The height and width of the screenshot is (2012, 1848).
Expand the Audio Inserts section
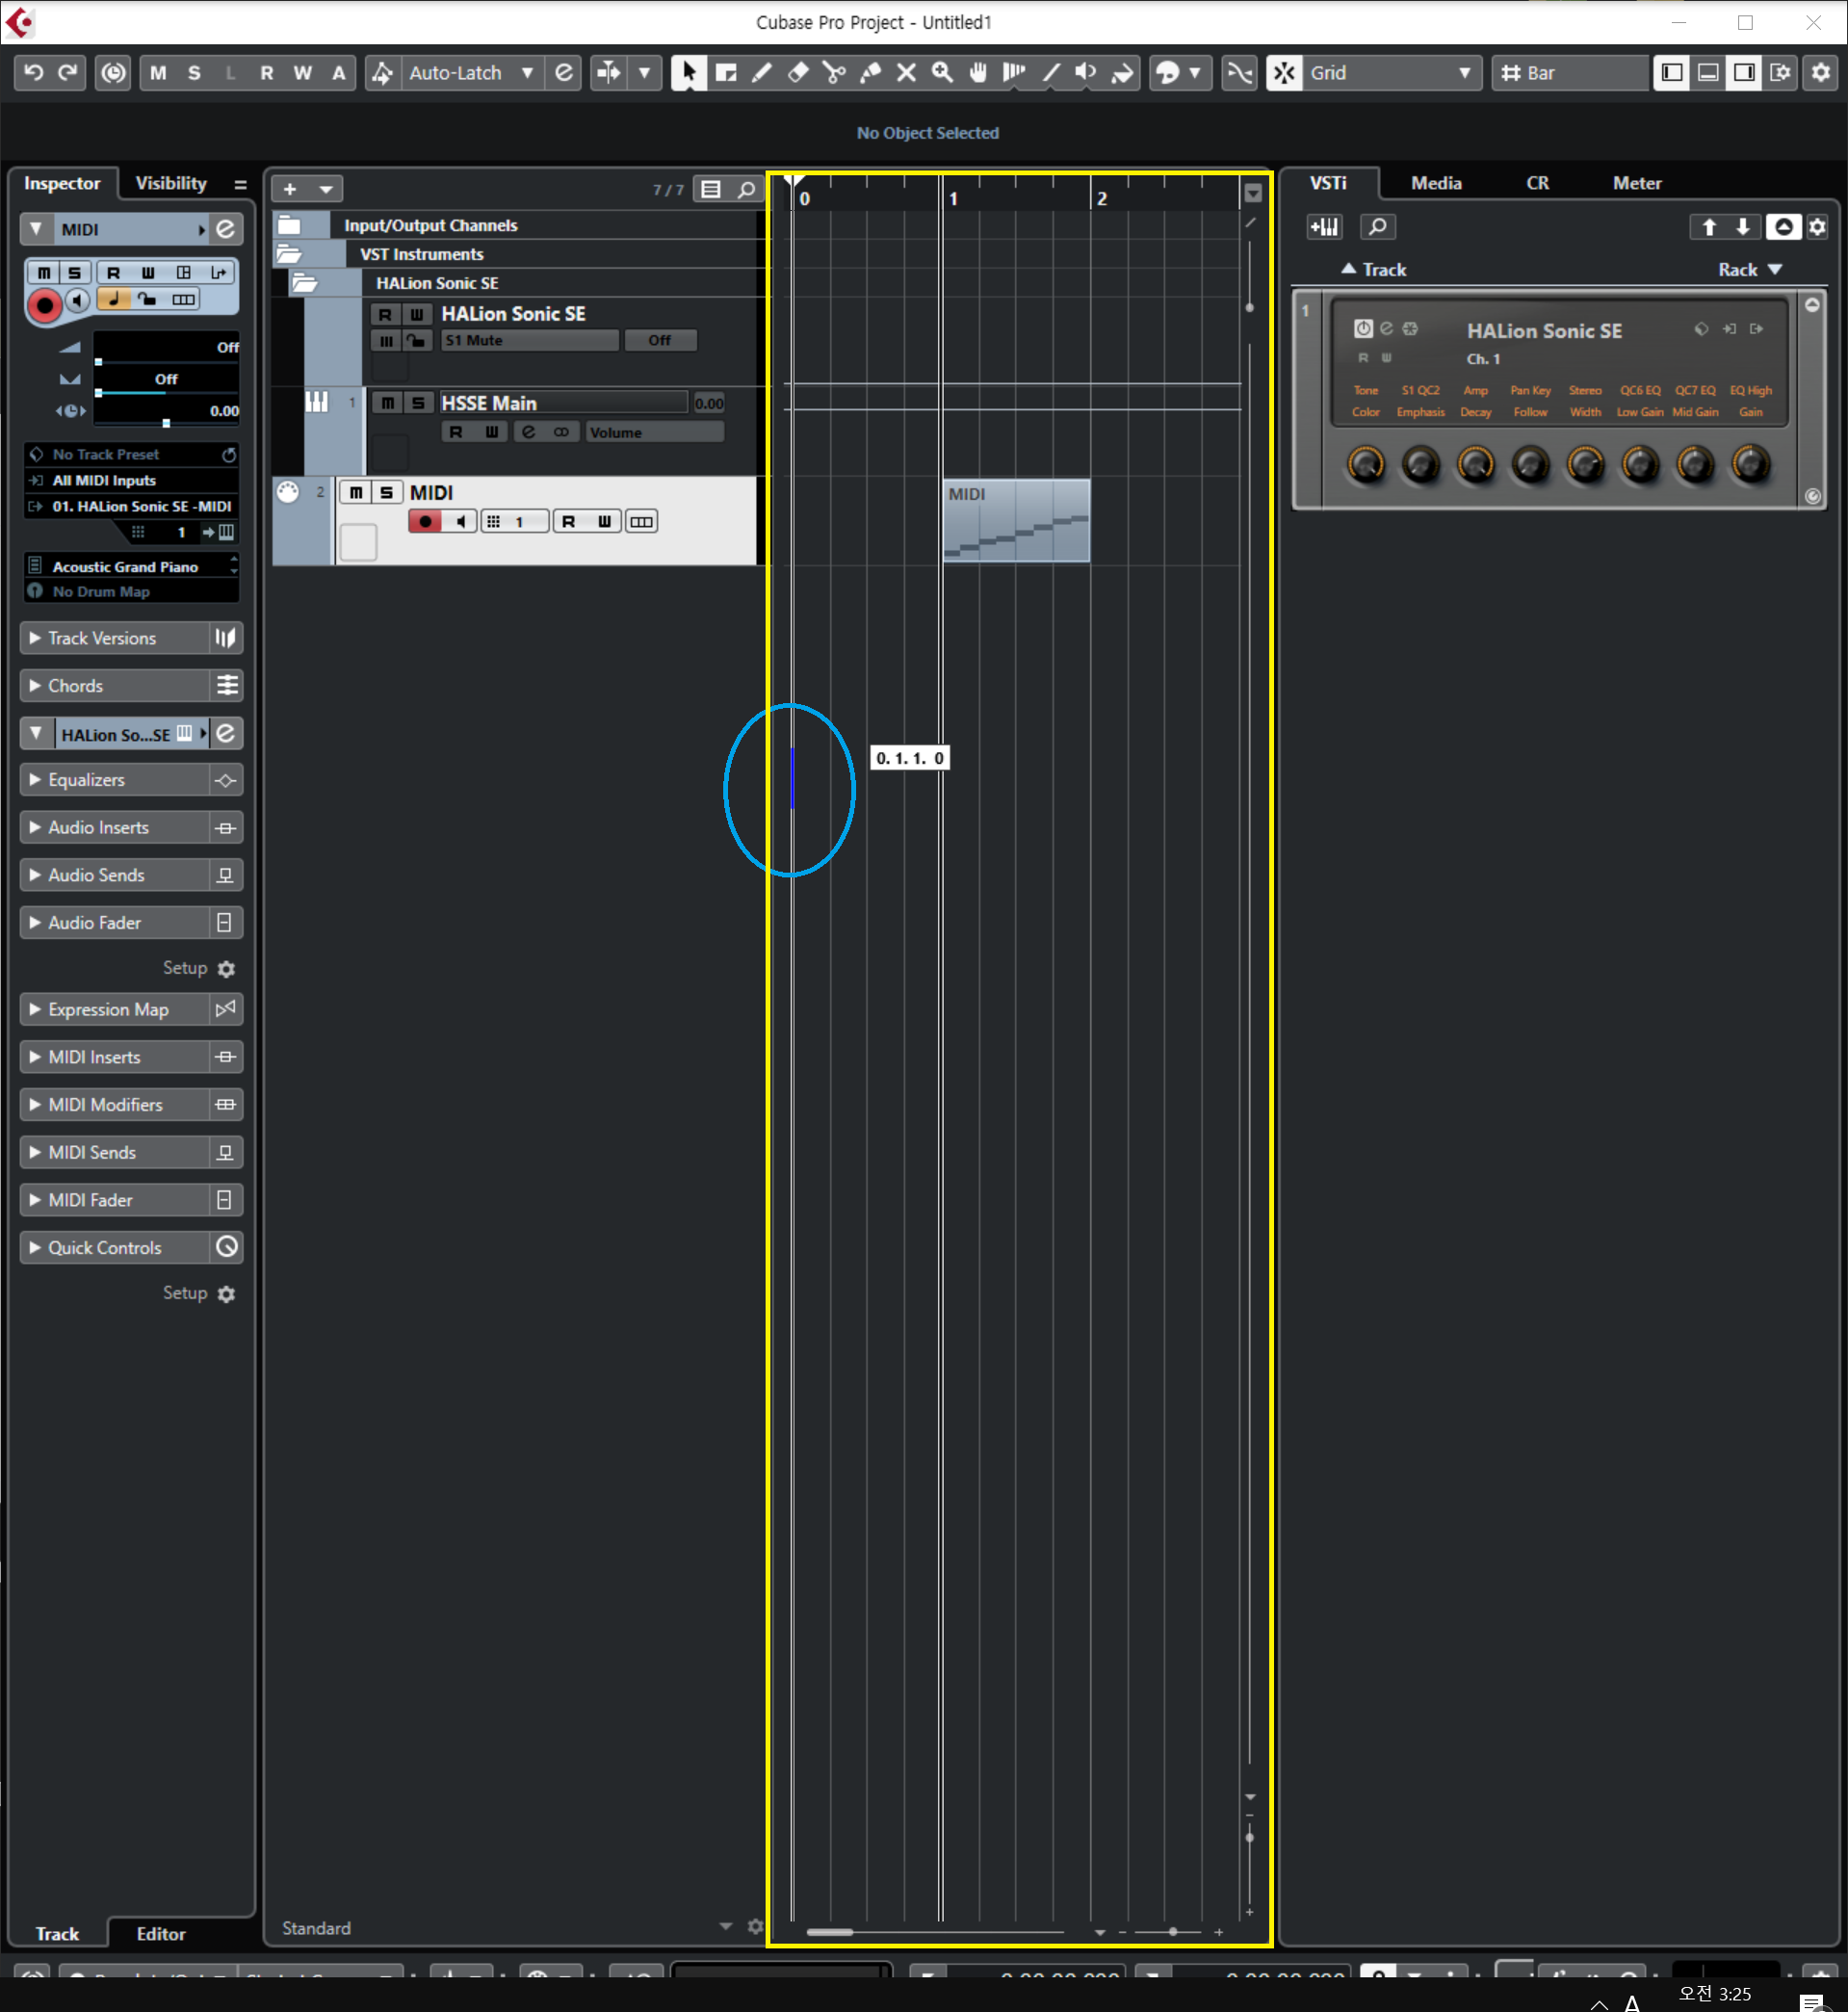pos(113,828)
